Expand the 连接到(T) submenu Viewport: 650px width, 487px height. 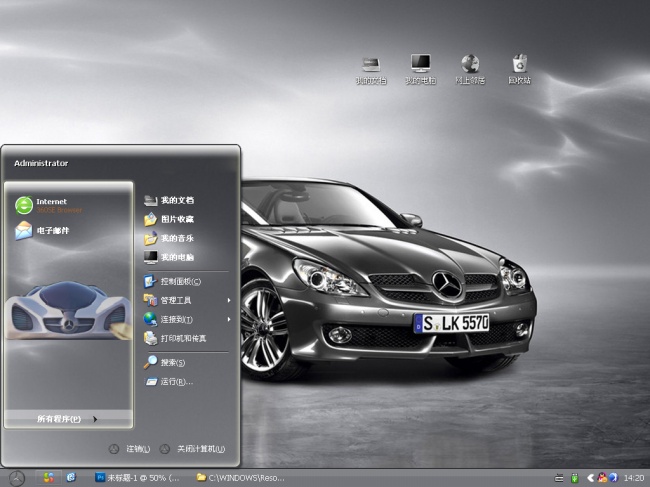(187, 319)
